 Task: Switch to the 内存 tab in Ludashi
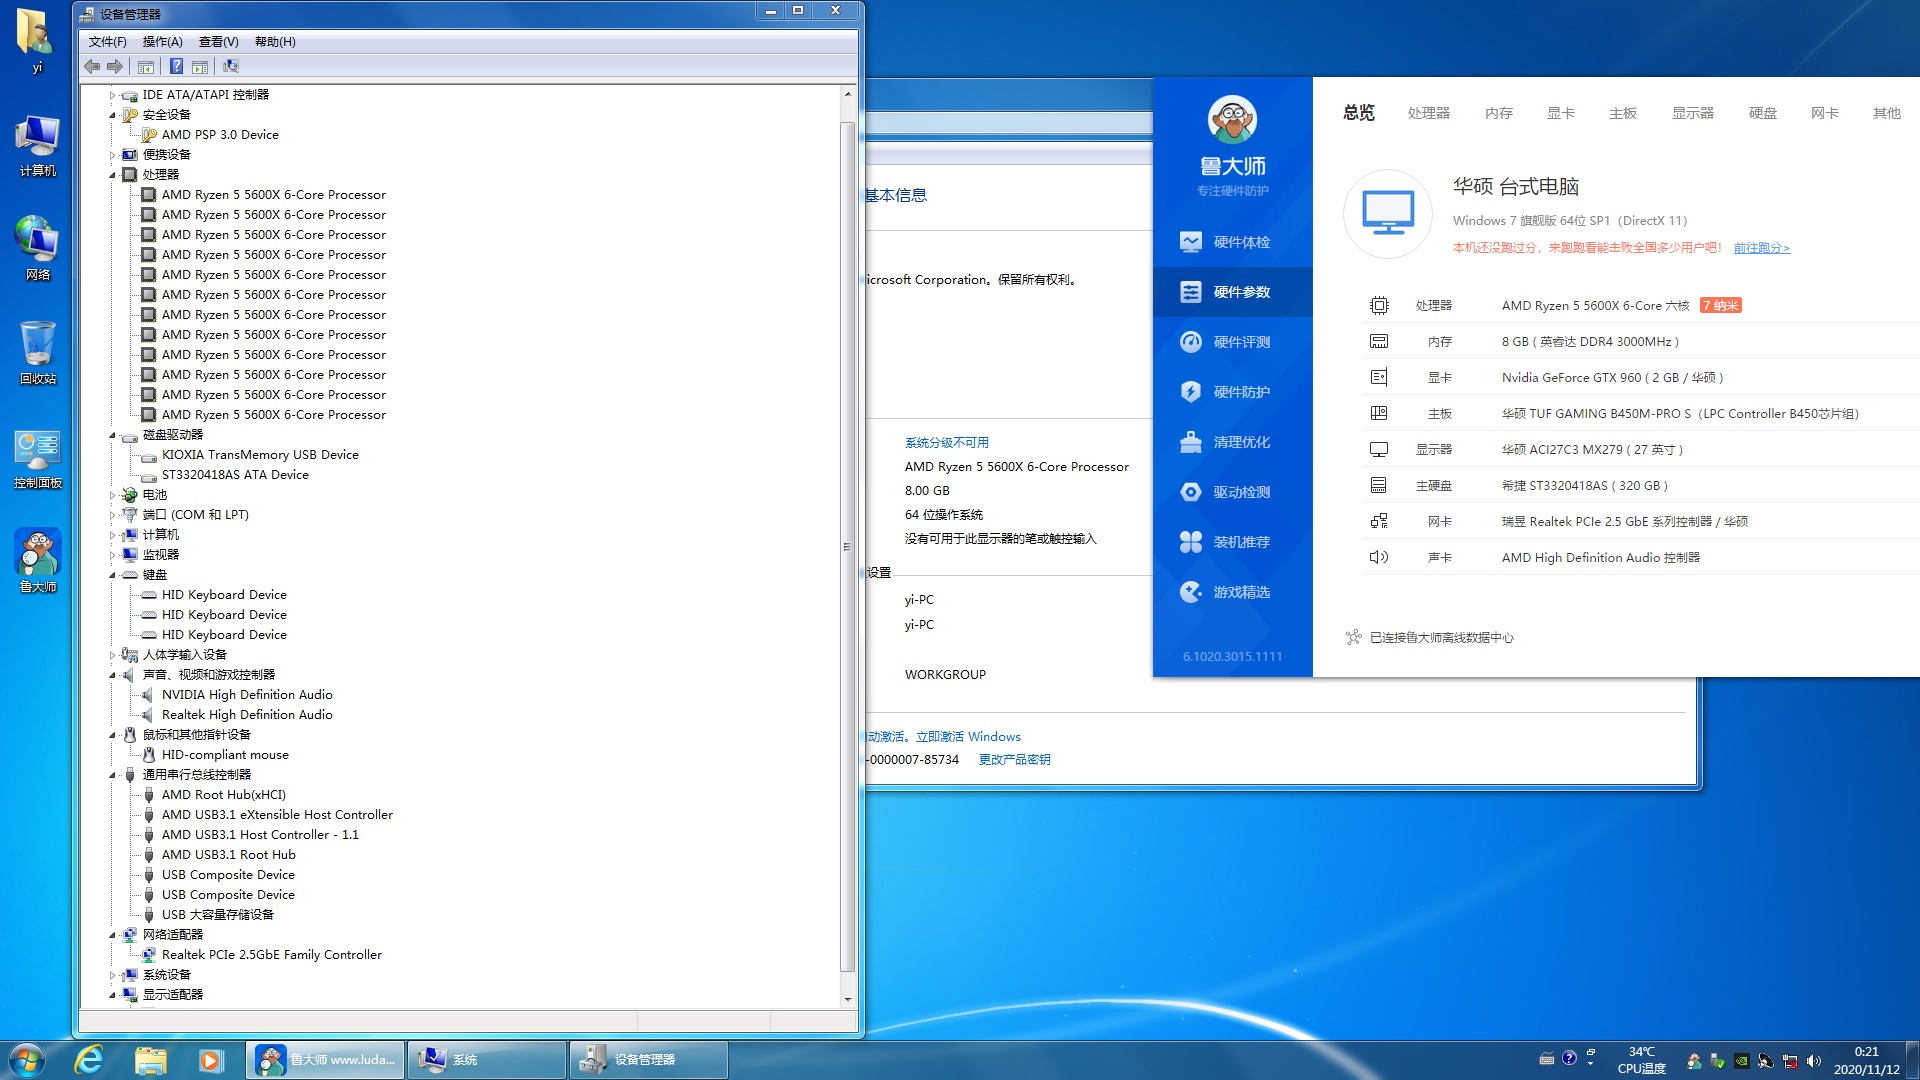click(x=1498, y=113)
